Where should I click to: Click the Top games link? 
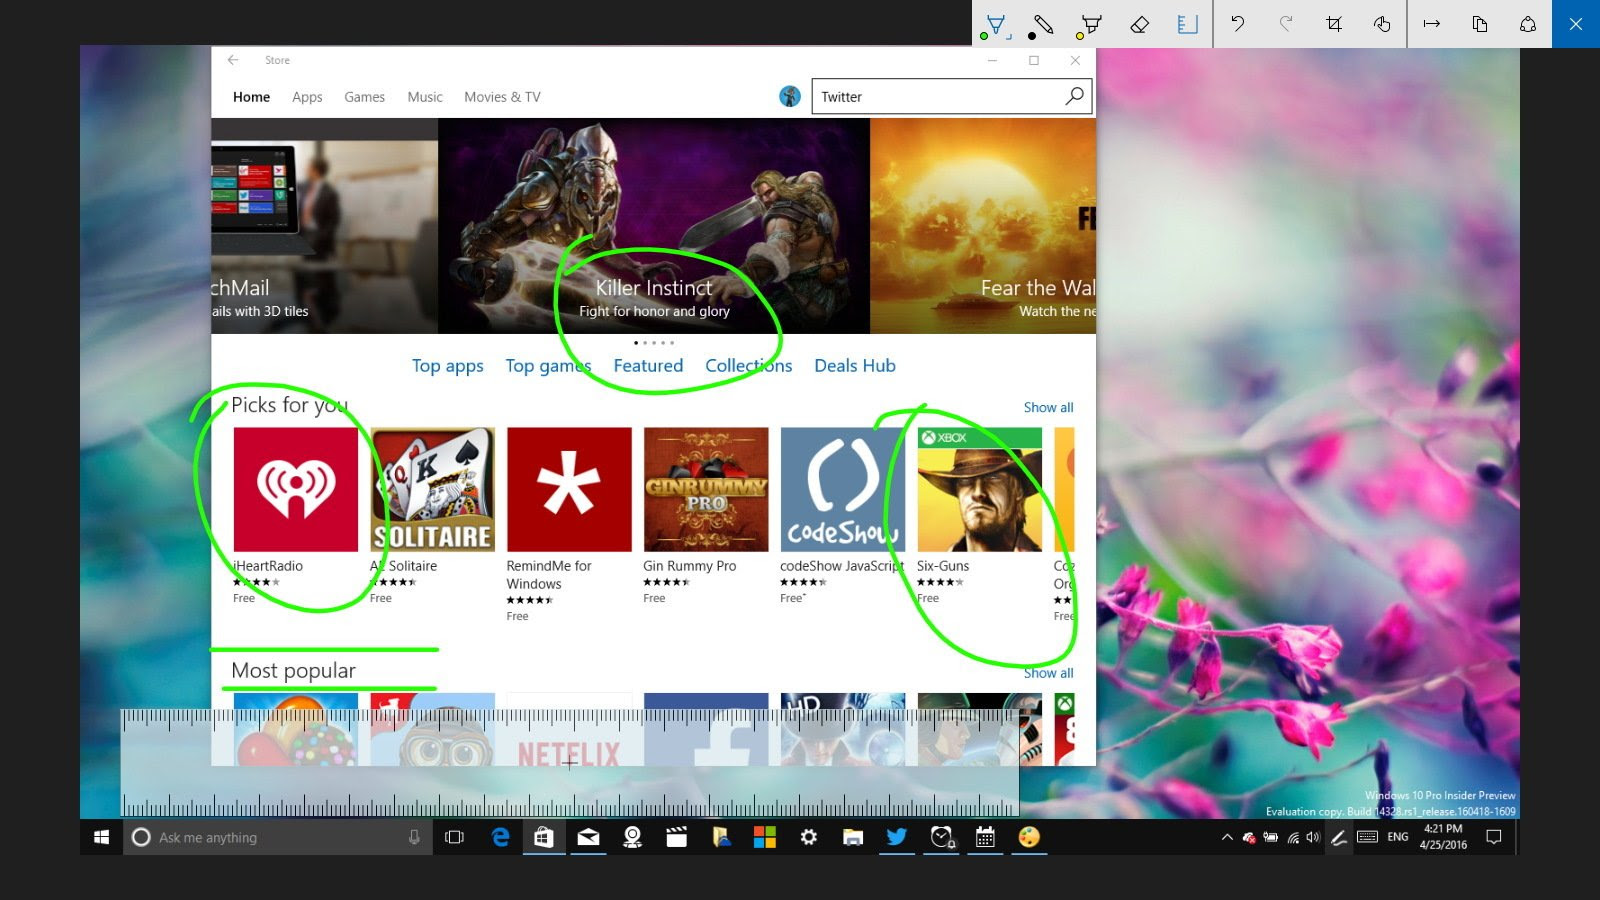click(x=548, y=366)
